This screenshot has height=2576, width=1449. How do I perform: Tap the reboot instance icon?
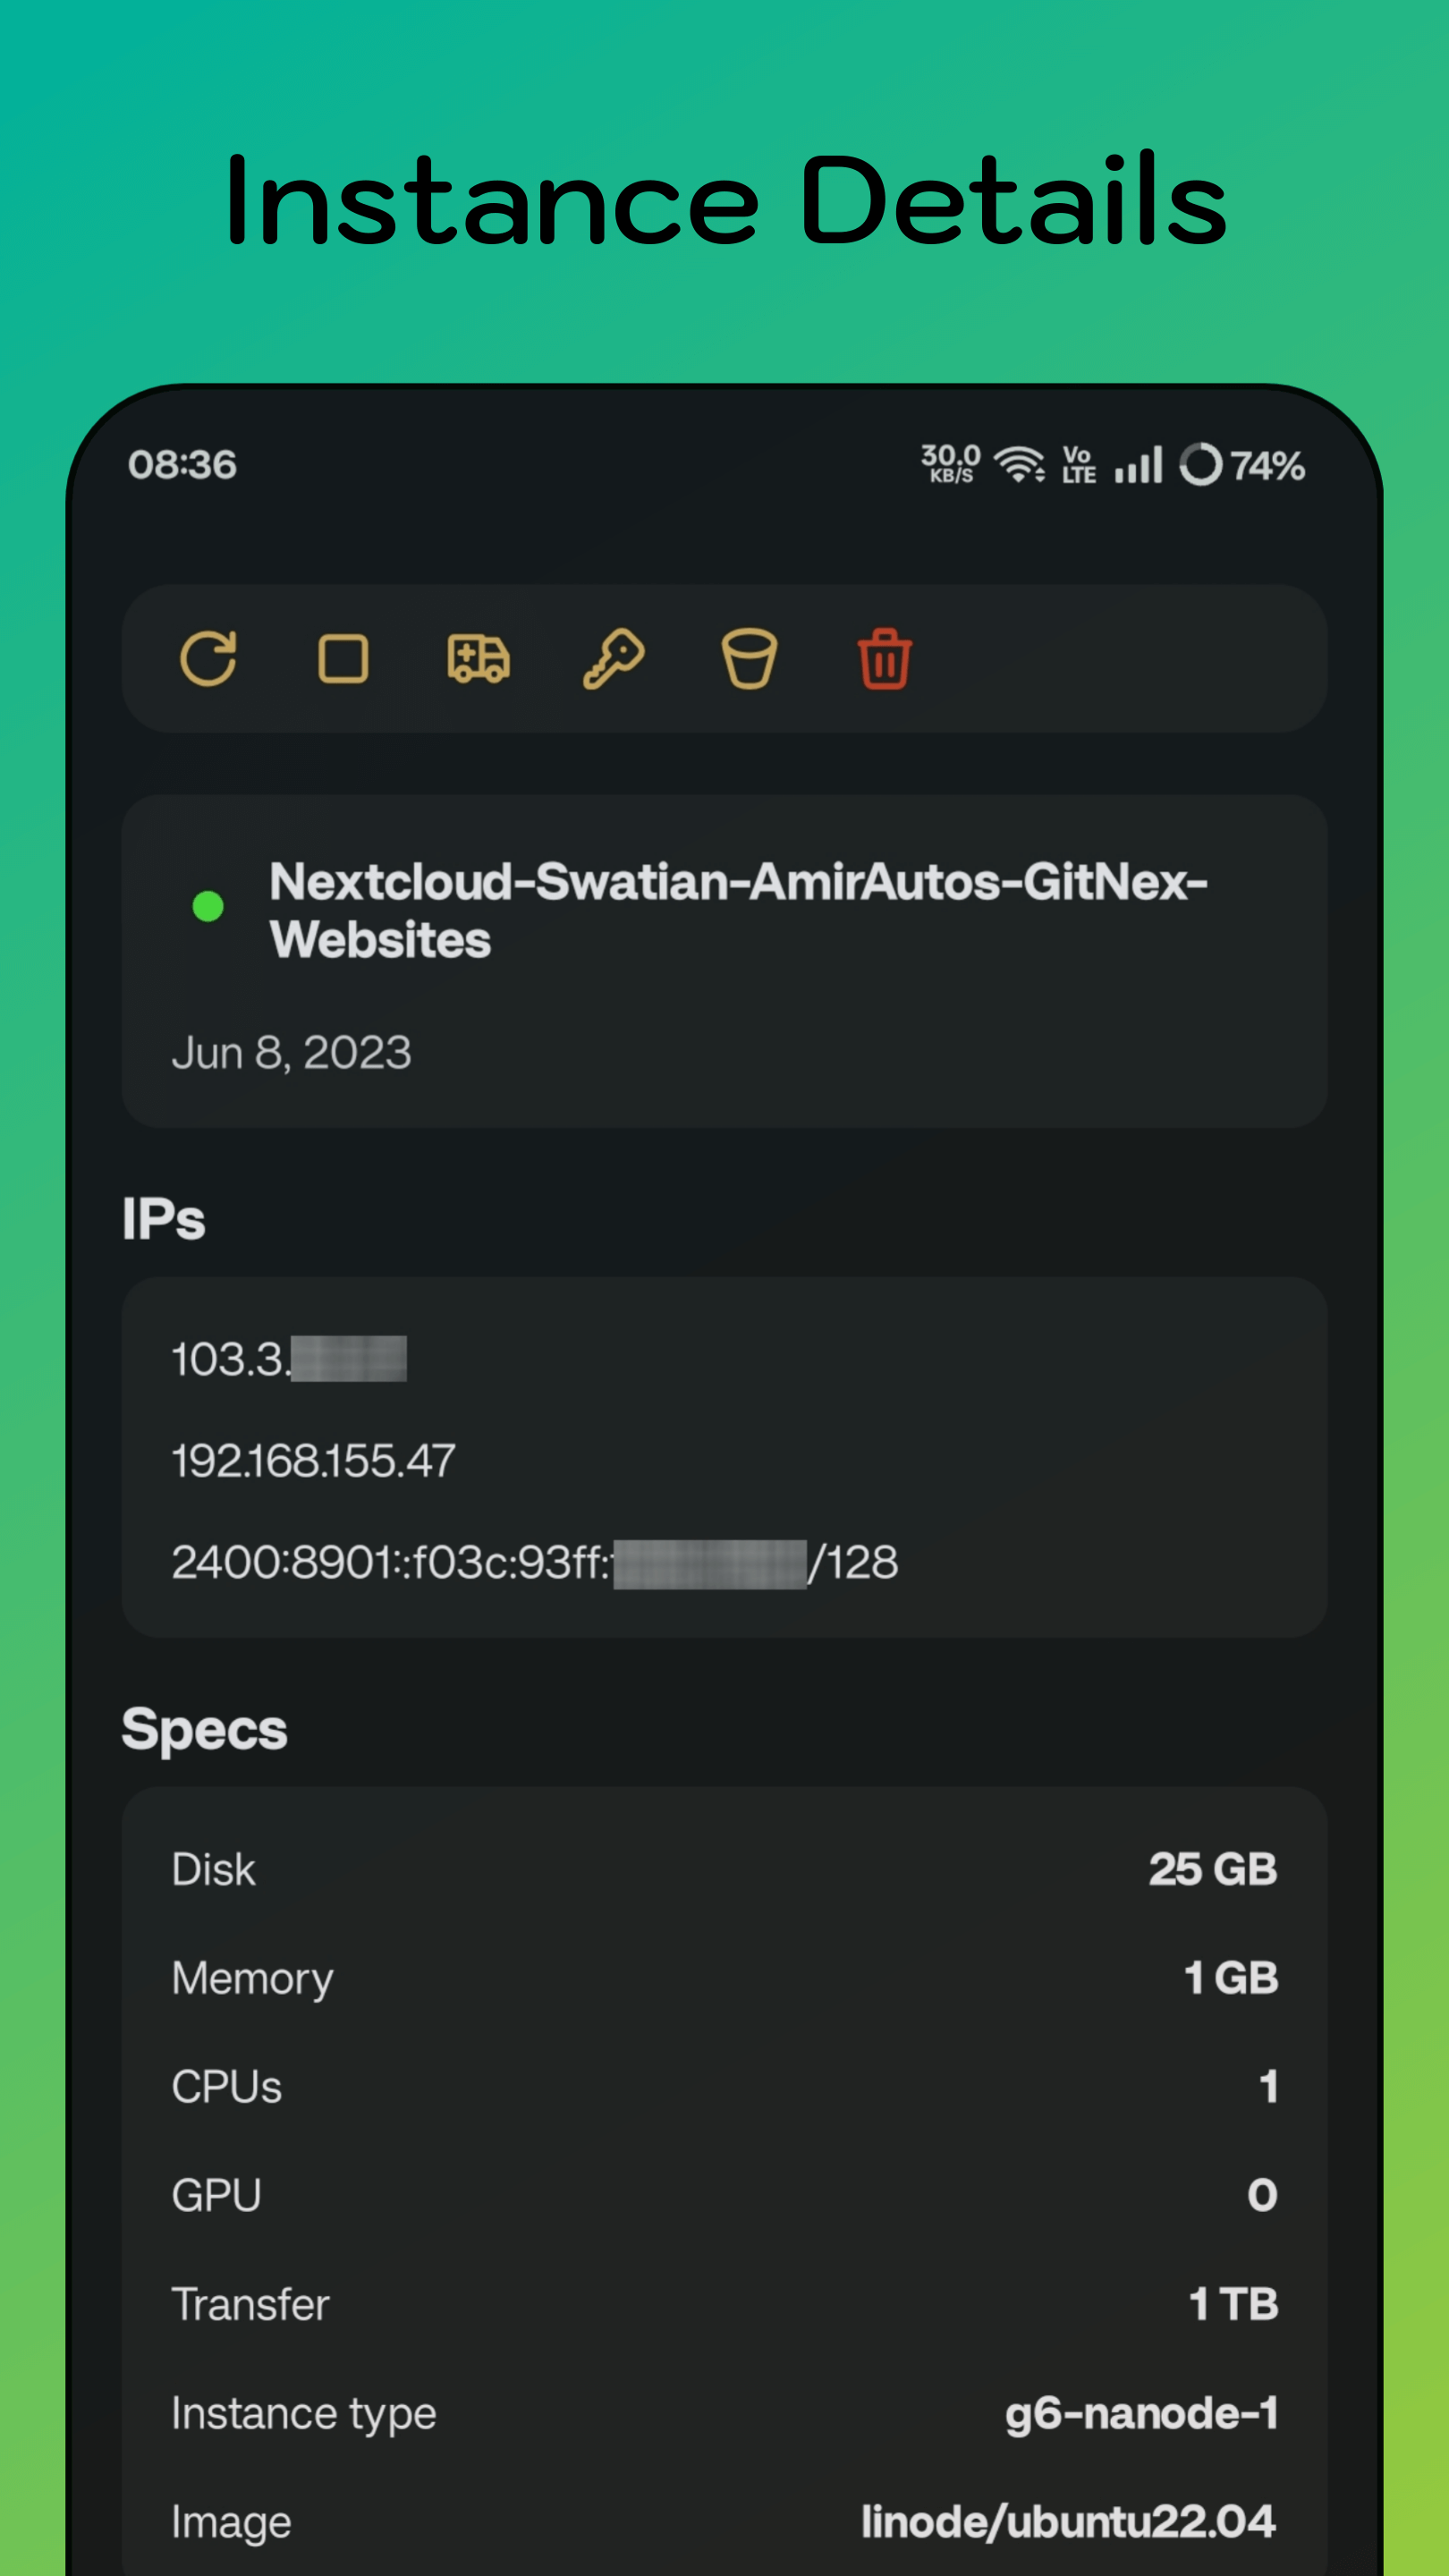208,659
